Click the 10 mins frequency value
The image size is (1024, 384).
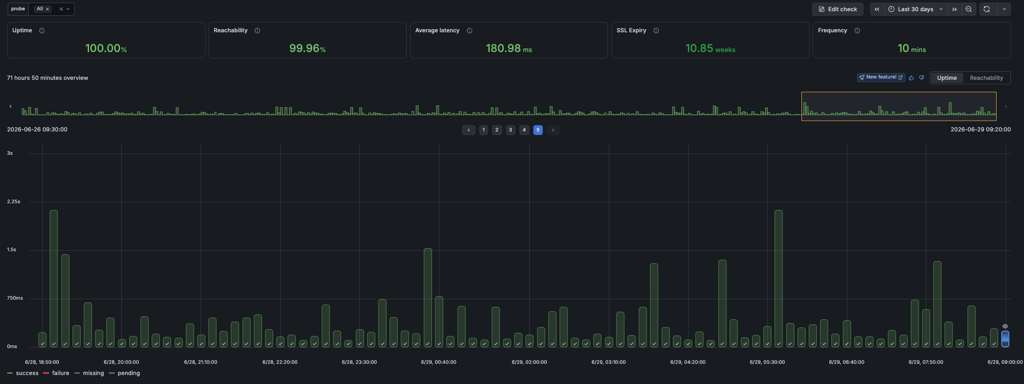pyautogui.click(x=912, y=48)
